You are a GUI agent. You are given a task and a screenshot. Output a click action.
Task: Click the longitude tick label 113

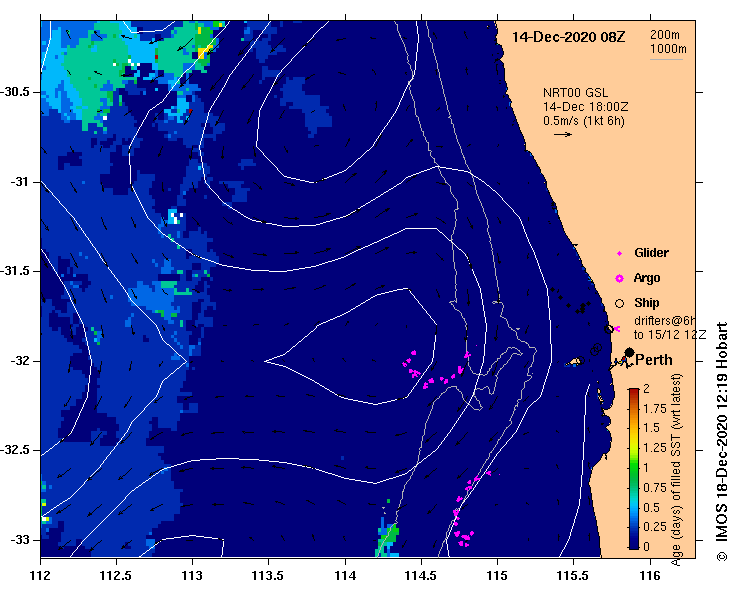193,576
